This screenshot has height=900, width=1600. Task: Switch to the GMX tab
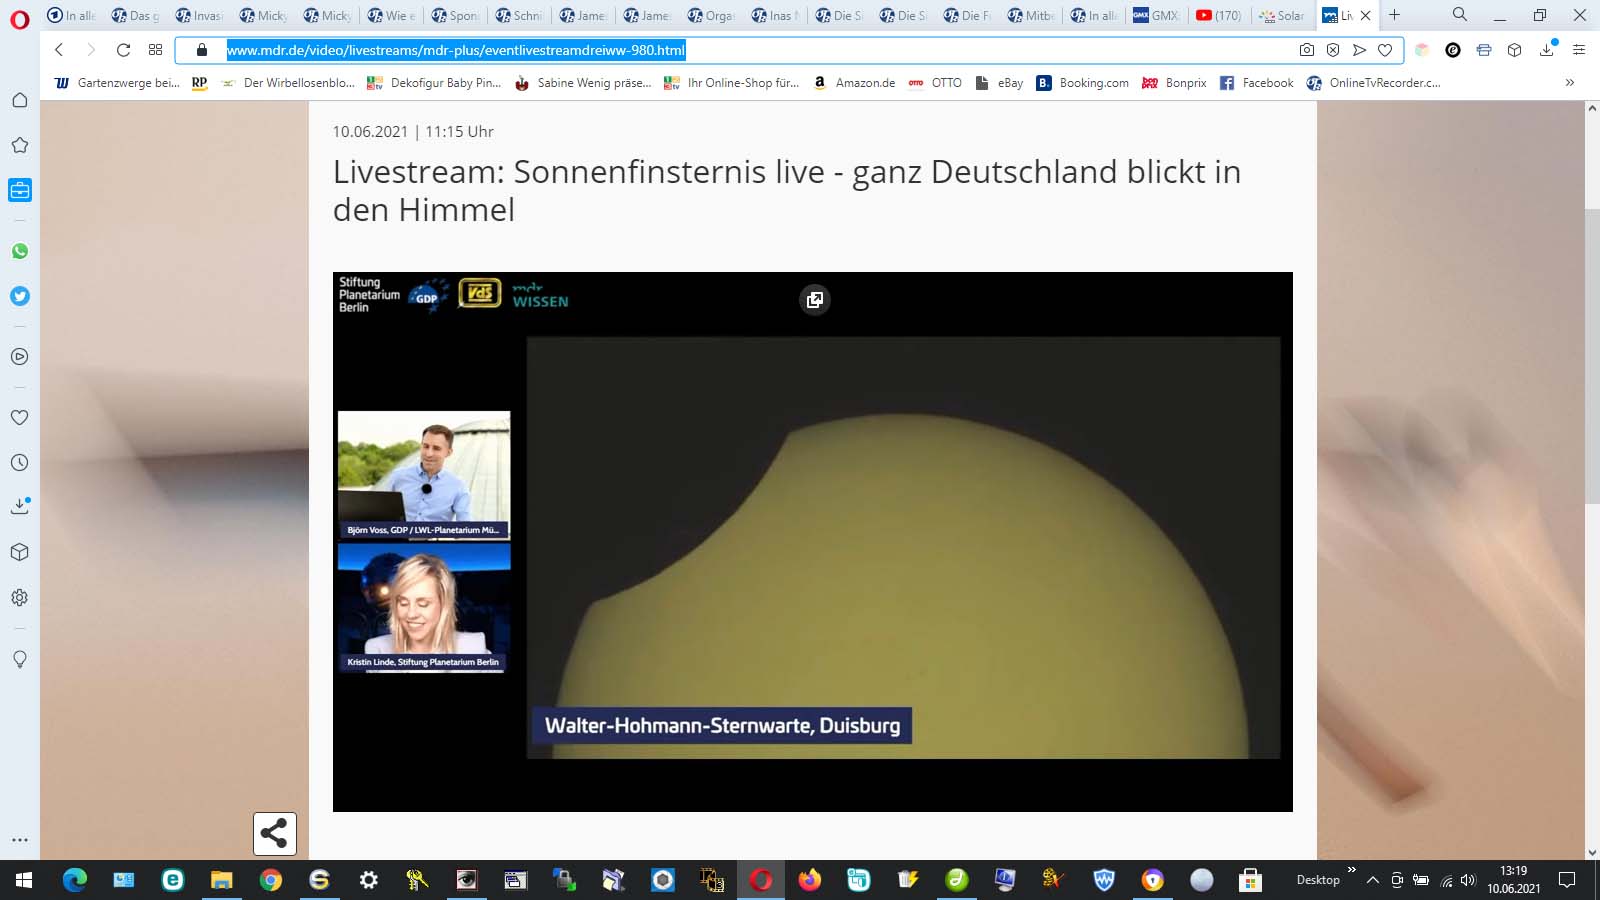[x=1155, y=15]
